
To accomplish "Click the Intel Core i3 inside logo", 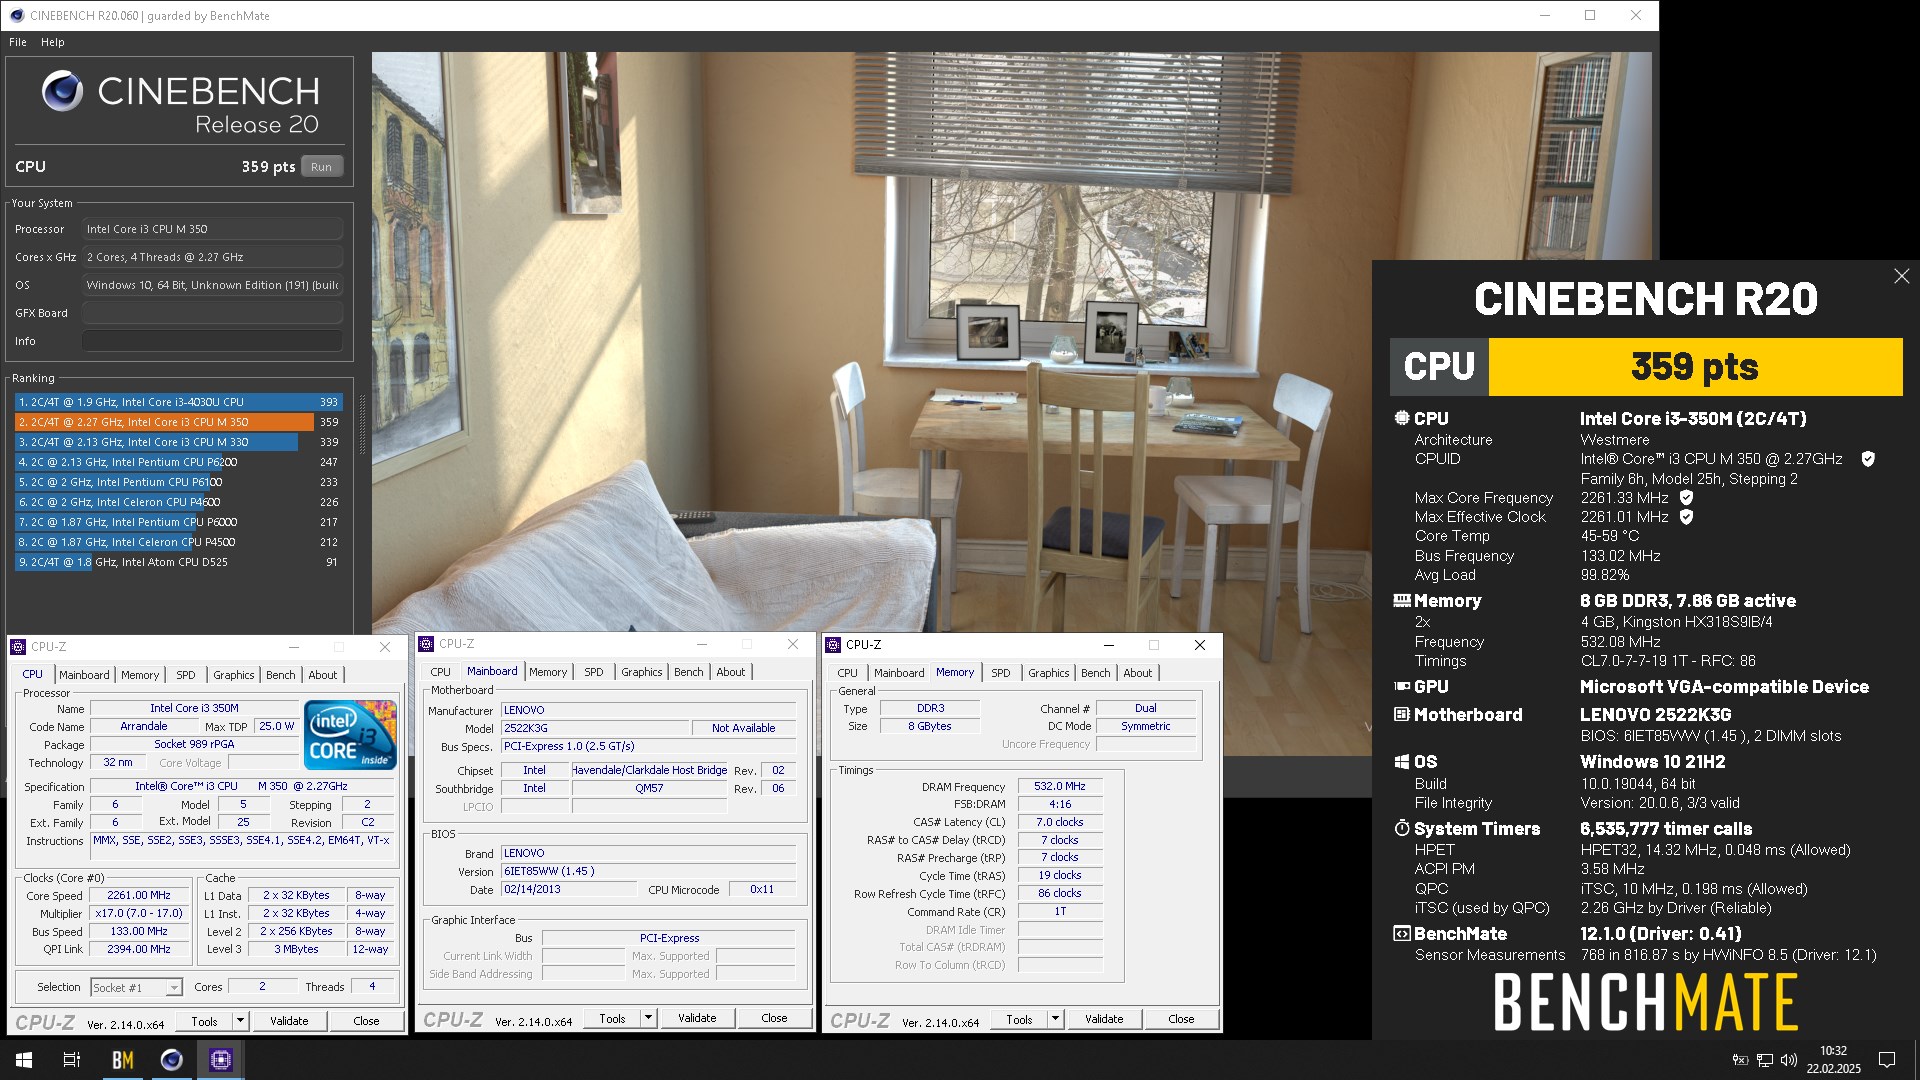I will pyautogui.click(x=350, y=735).
